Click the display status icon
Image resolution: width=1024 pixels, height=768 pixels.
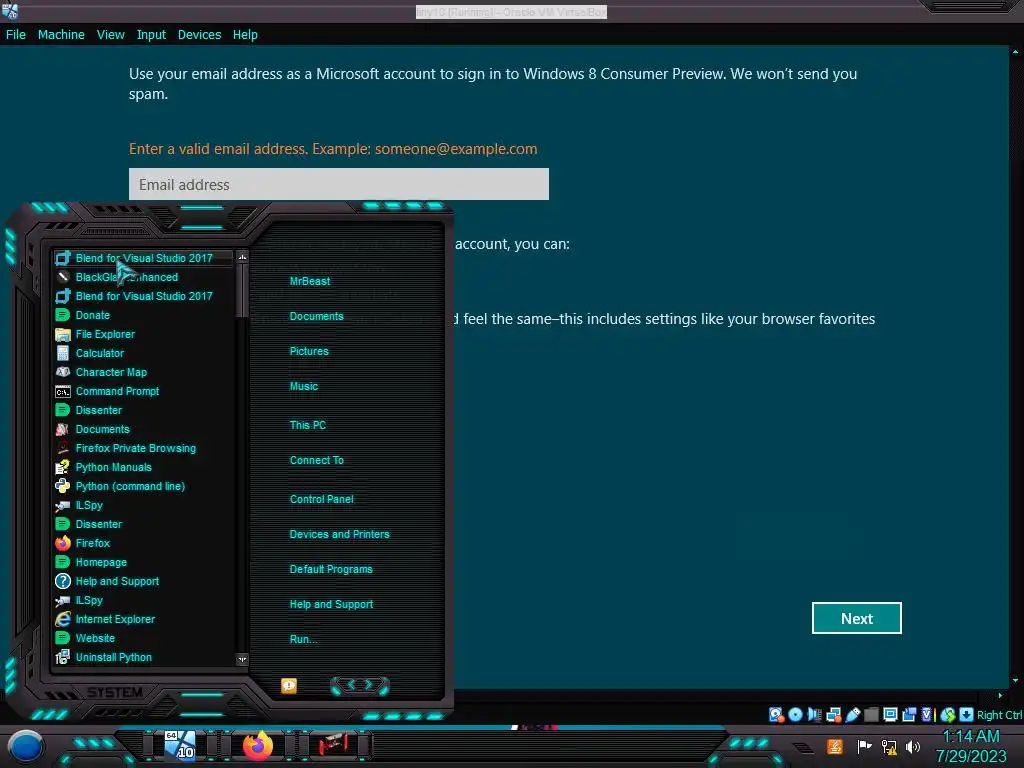pos(890,714)
